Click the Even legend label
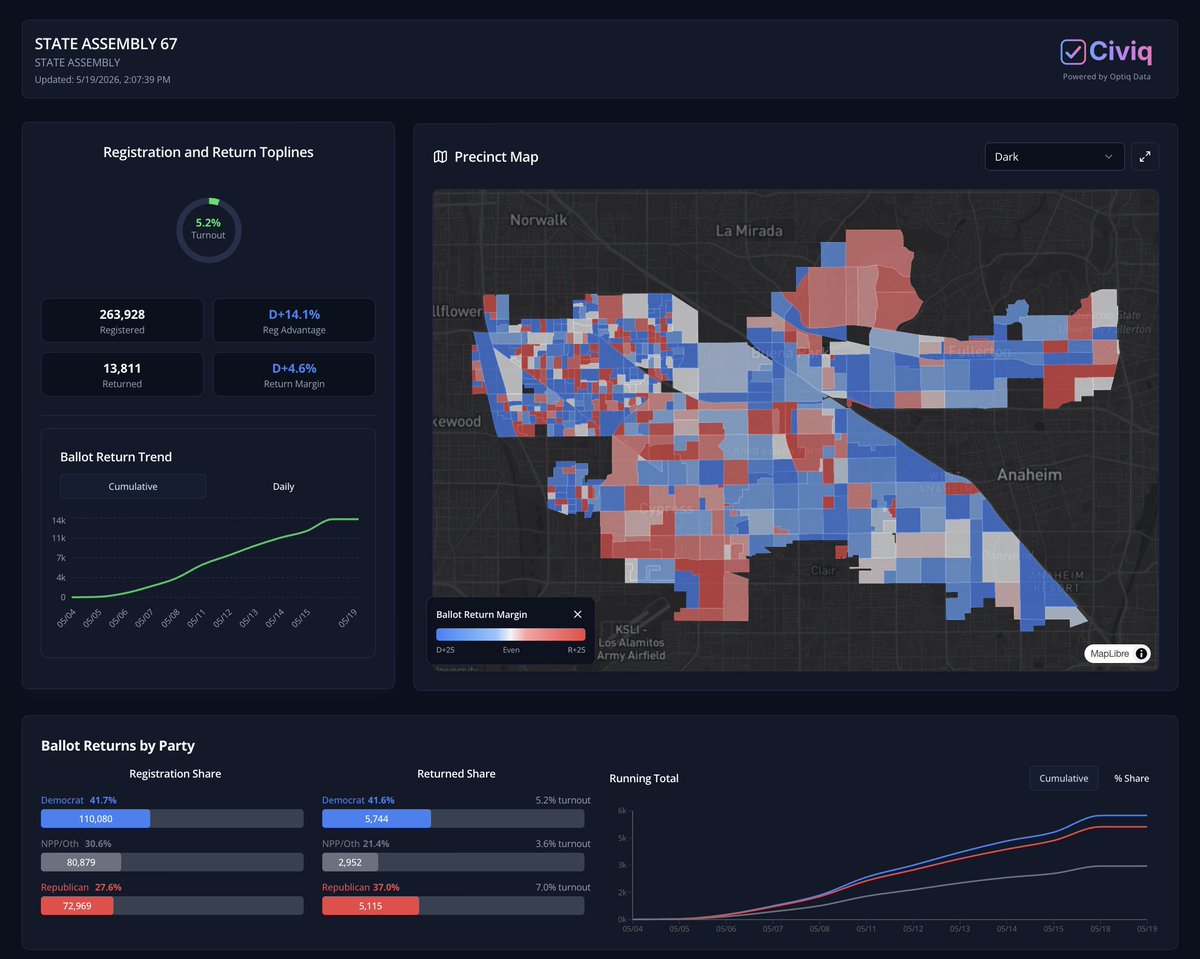This screenshot has height=959, width=1200. click(x=511, y=650)
